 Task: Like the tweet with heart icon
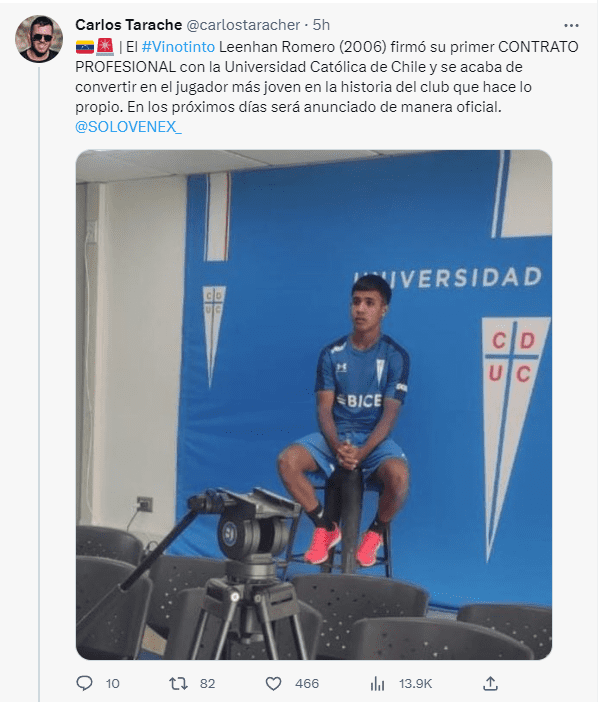(x=273, y=684)
